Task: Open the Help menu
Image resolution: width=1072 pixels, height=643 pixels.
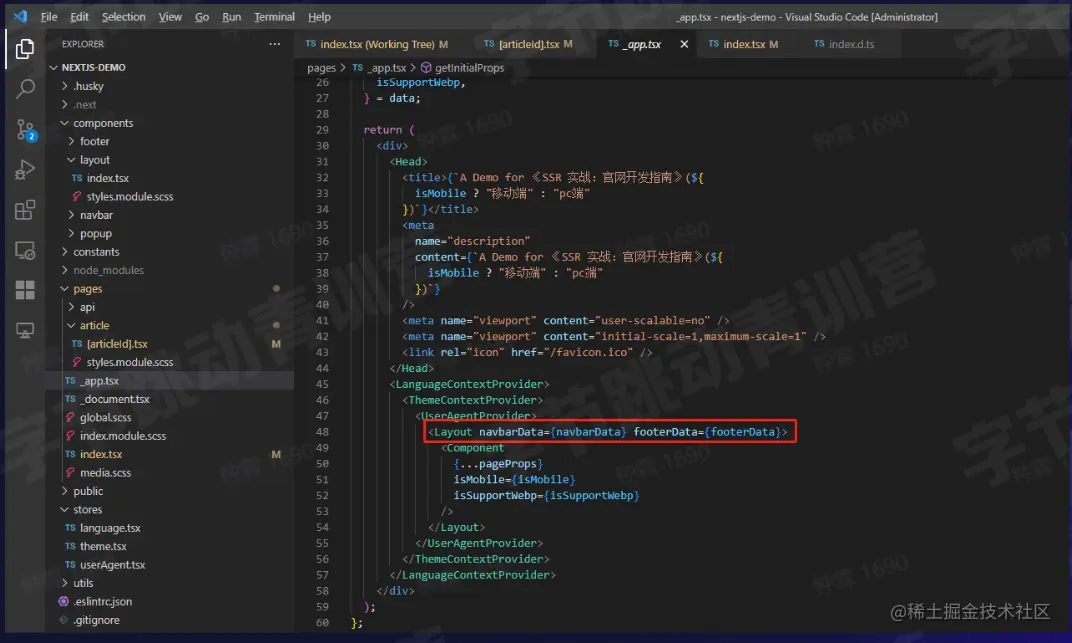Action: [319, 16]
